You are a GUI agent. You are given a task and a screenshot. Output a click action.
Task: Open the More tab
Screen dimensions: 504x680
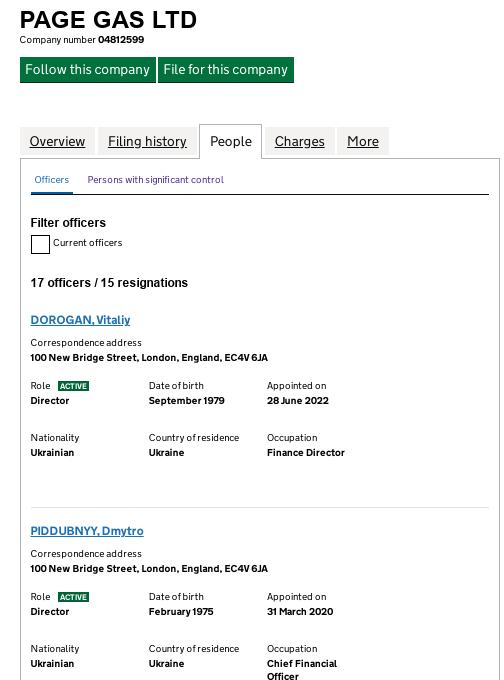tap(363, 141)
